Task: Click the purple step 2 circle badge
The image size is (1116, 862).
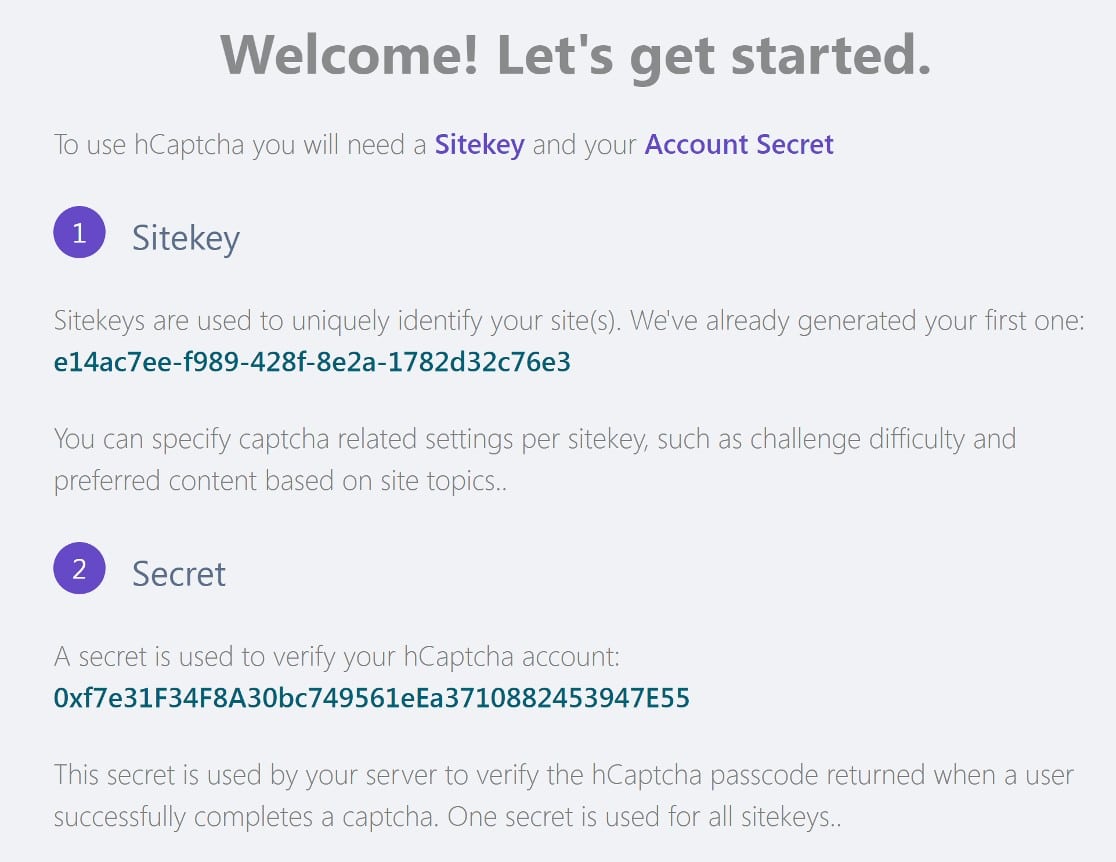Action: [x=79, y=568]
